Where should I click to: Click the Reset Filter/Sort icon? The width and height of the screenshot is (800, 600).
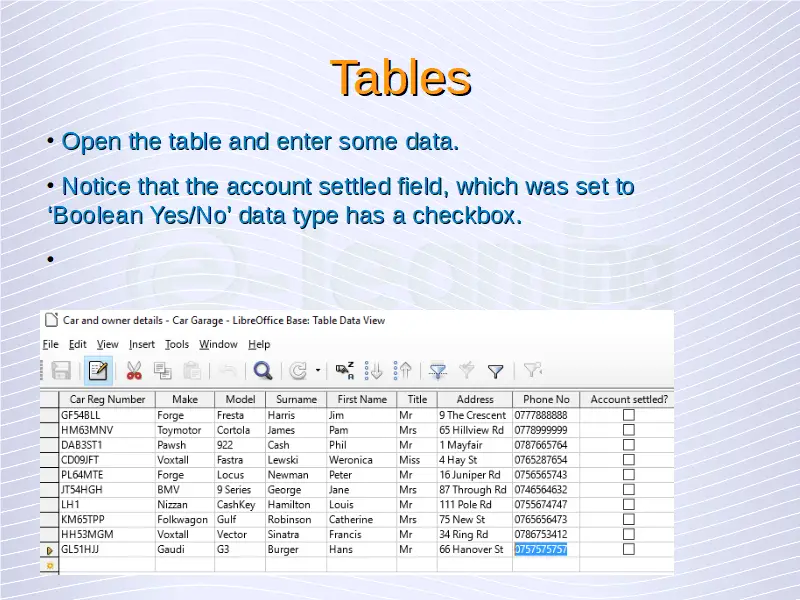[x=532, y=370]
